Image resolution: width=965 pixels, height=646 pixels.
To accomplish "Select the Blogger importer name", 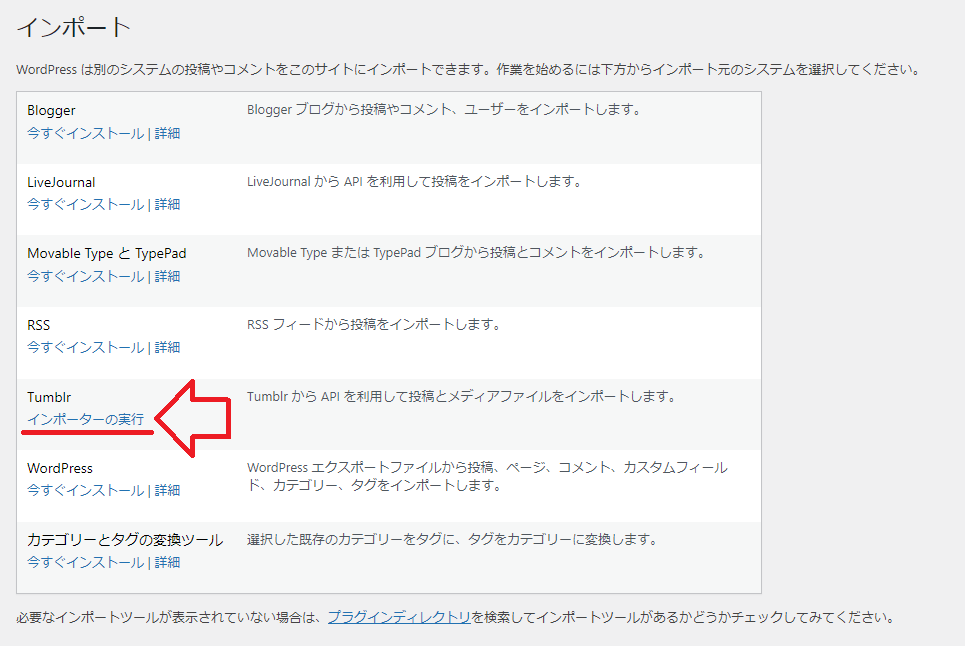I will (x=51, y=111).
